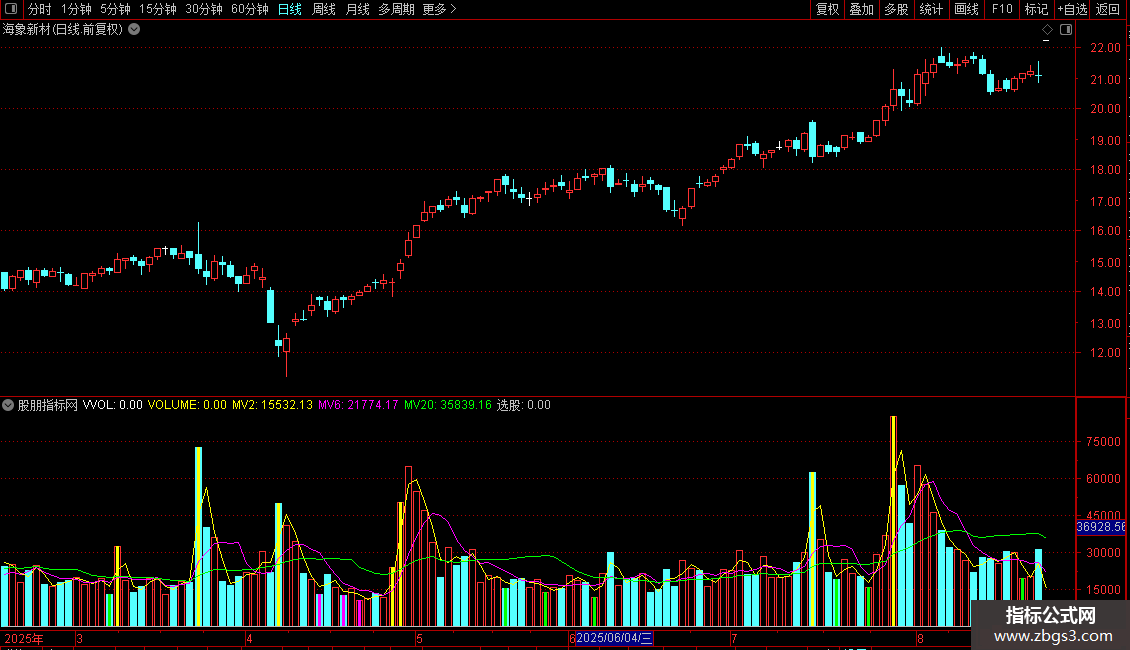Select the 15分钟 period tab
Viewport: 1130px width, 650px height.
[x=157, y=9]
